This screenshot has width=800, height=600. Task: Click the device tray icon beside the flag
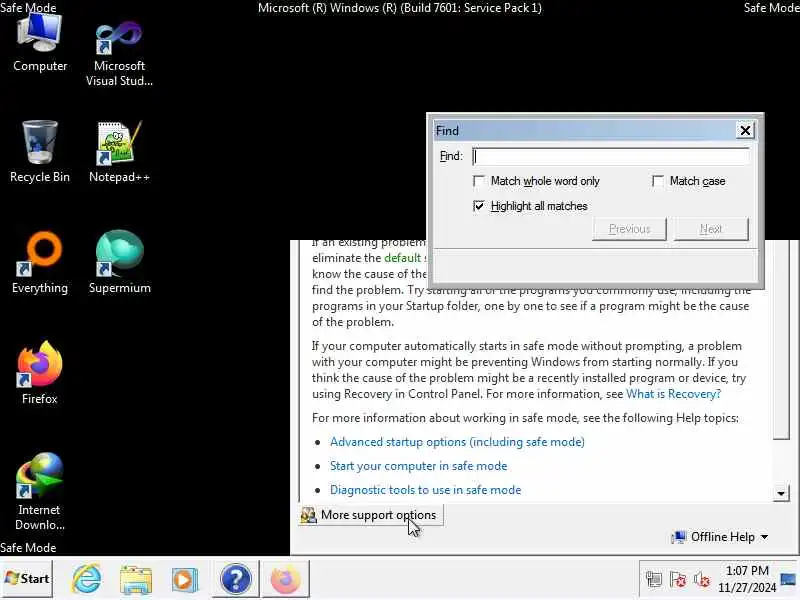(654, 580)
